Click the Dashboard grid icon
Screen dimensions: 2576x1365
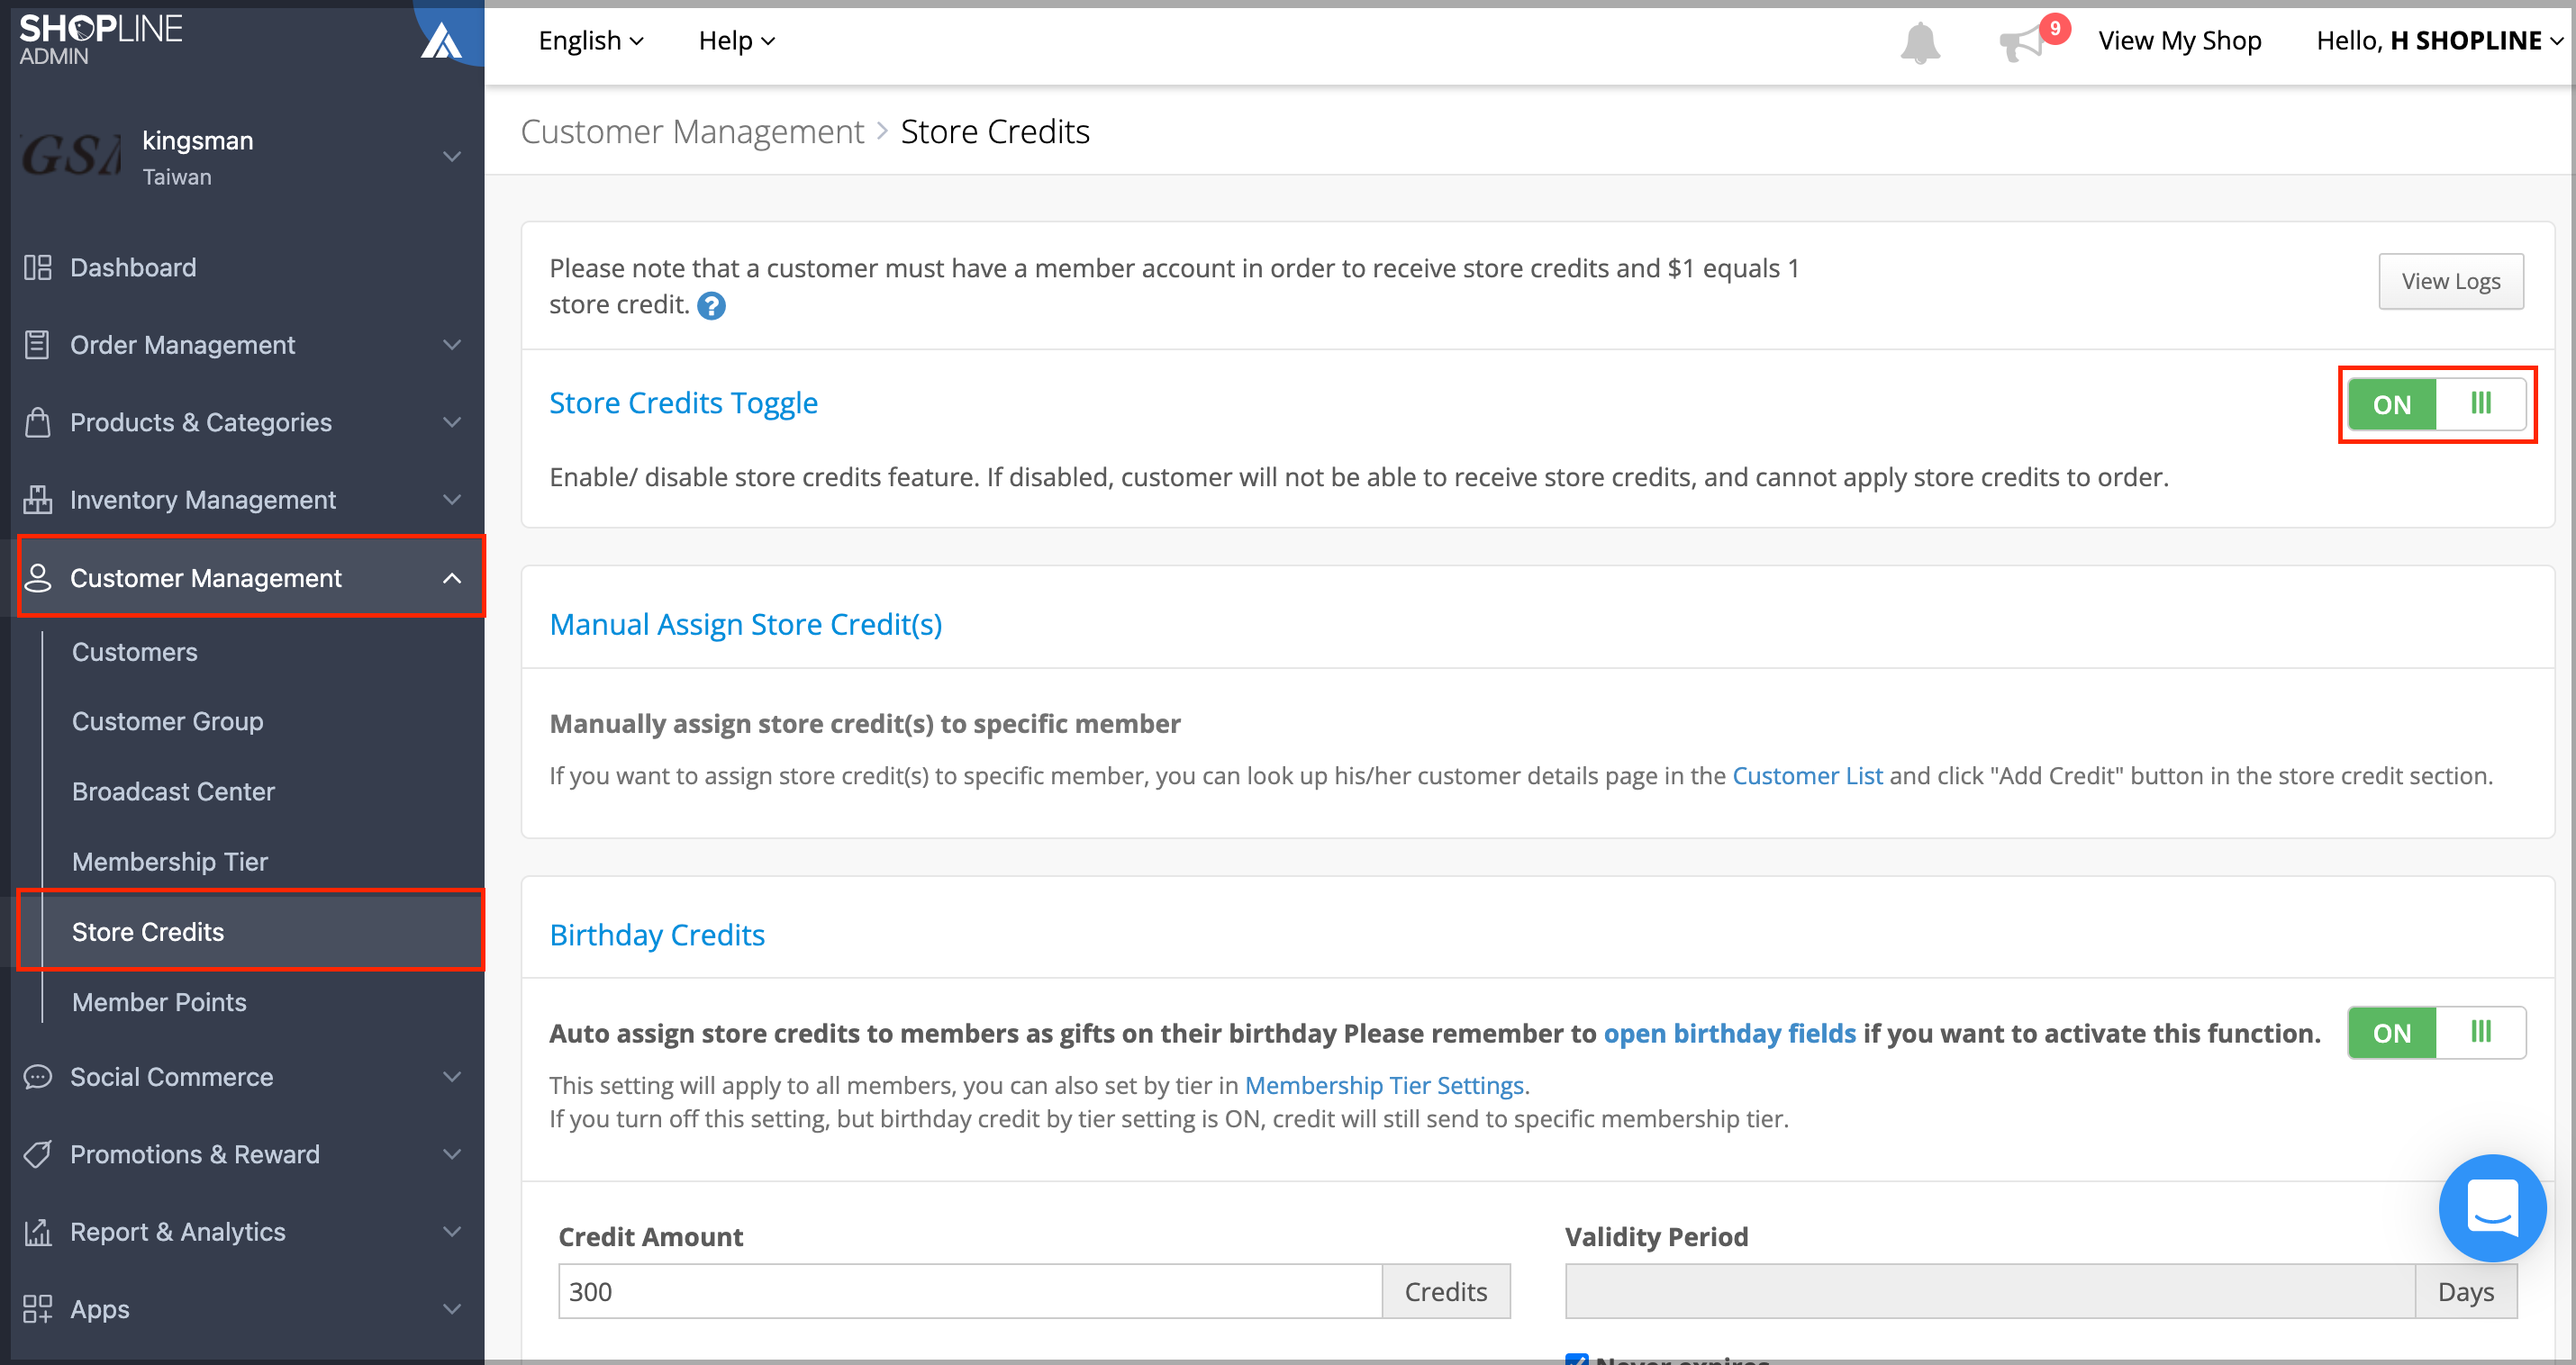(x=38, y=267)
